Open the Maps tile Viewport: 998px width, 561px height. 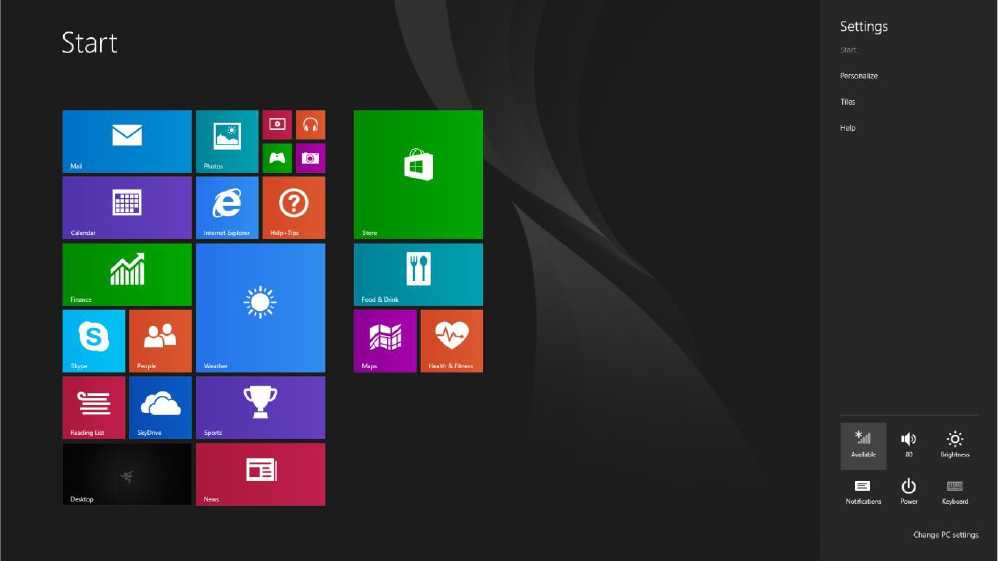click(385, 341)
